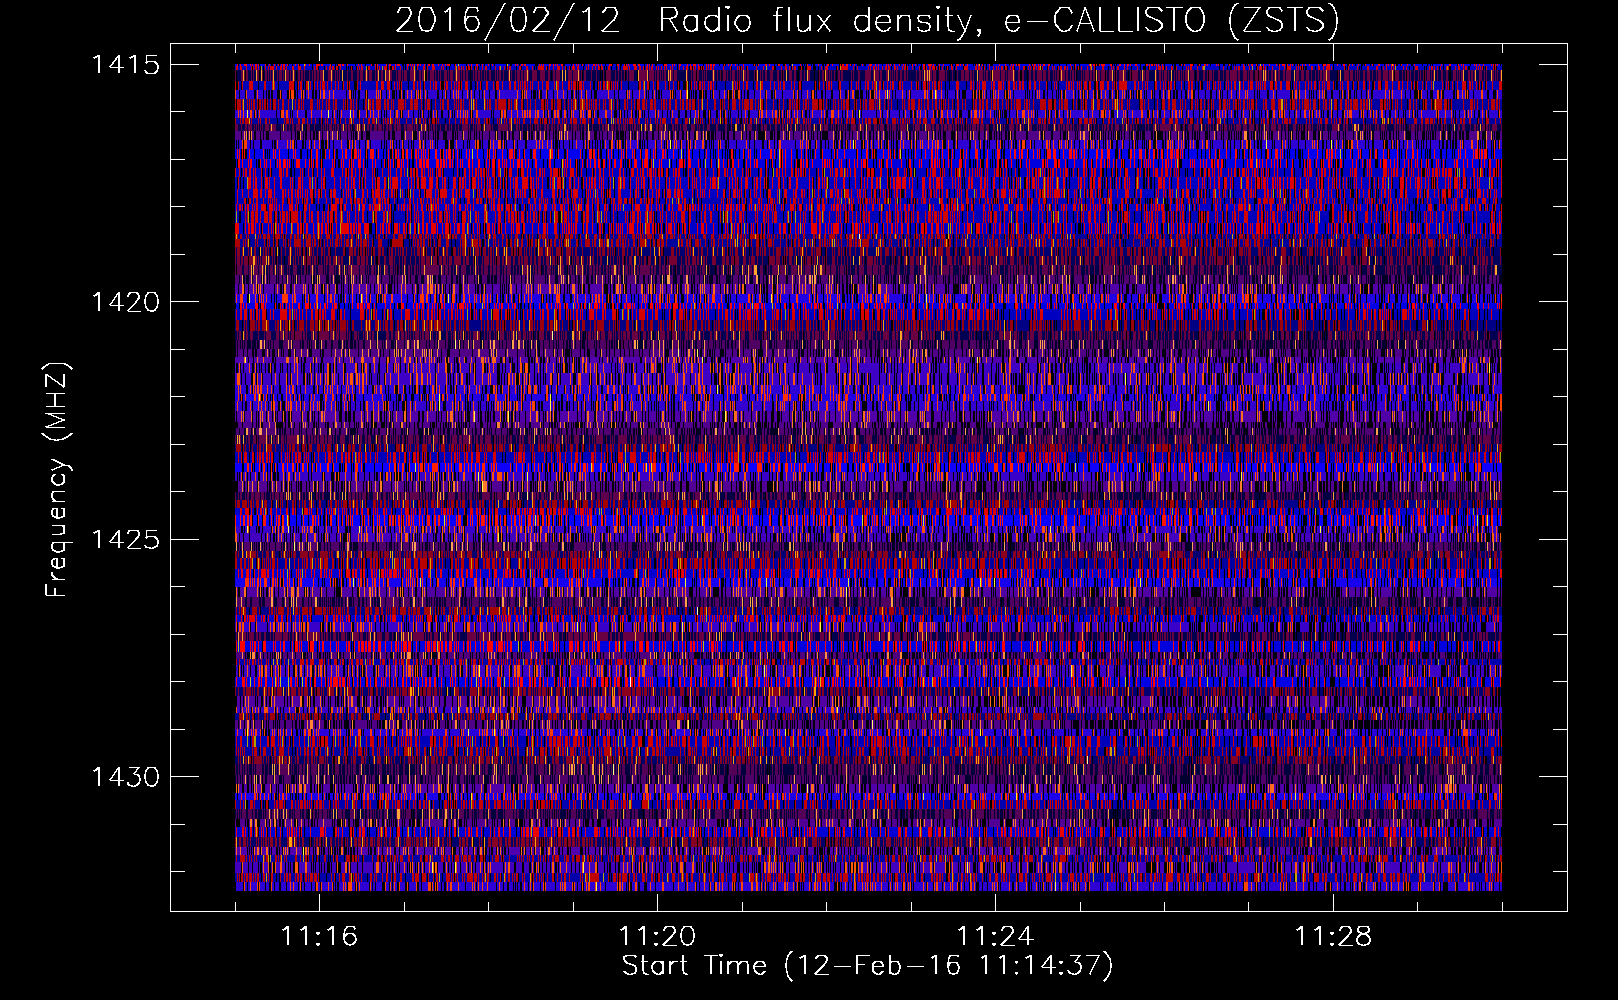Select the 1425 frequency tick label
The width and height of the screenshot is (1618, 1000).
point(125,540)
